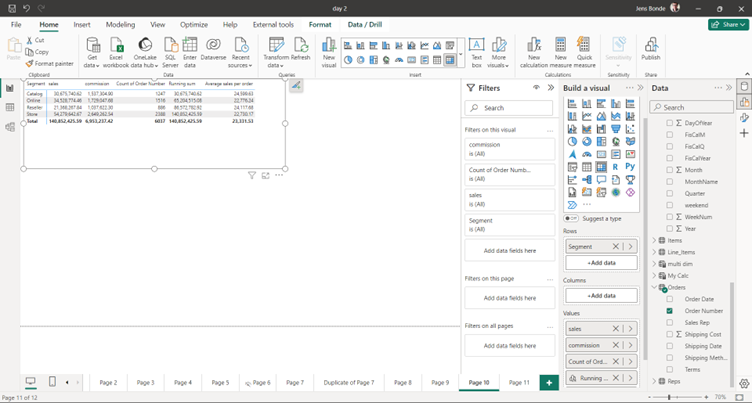Open the Optimize ribbon tab

tap(194, 24)
